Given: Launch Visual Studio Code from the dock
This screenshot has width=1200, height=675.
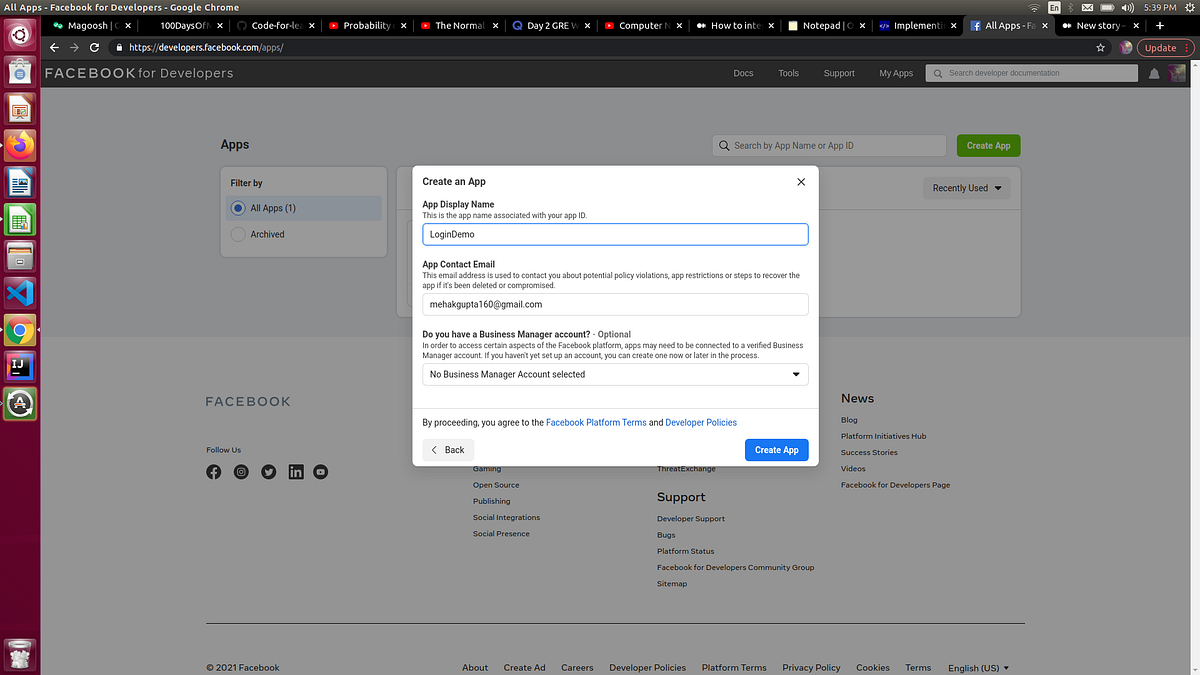Looking at the screenshot, I should tap(18, 292).
